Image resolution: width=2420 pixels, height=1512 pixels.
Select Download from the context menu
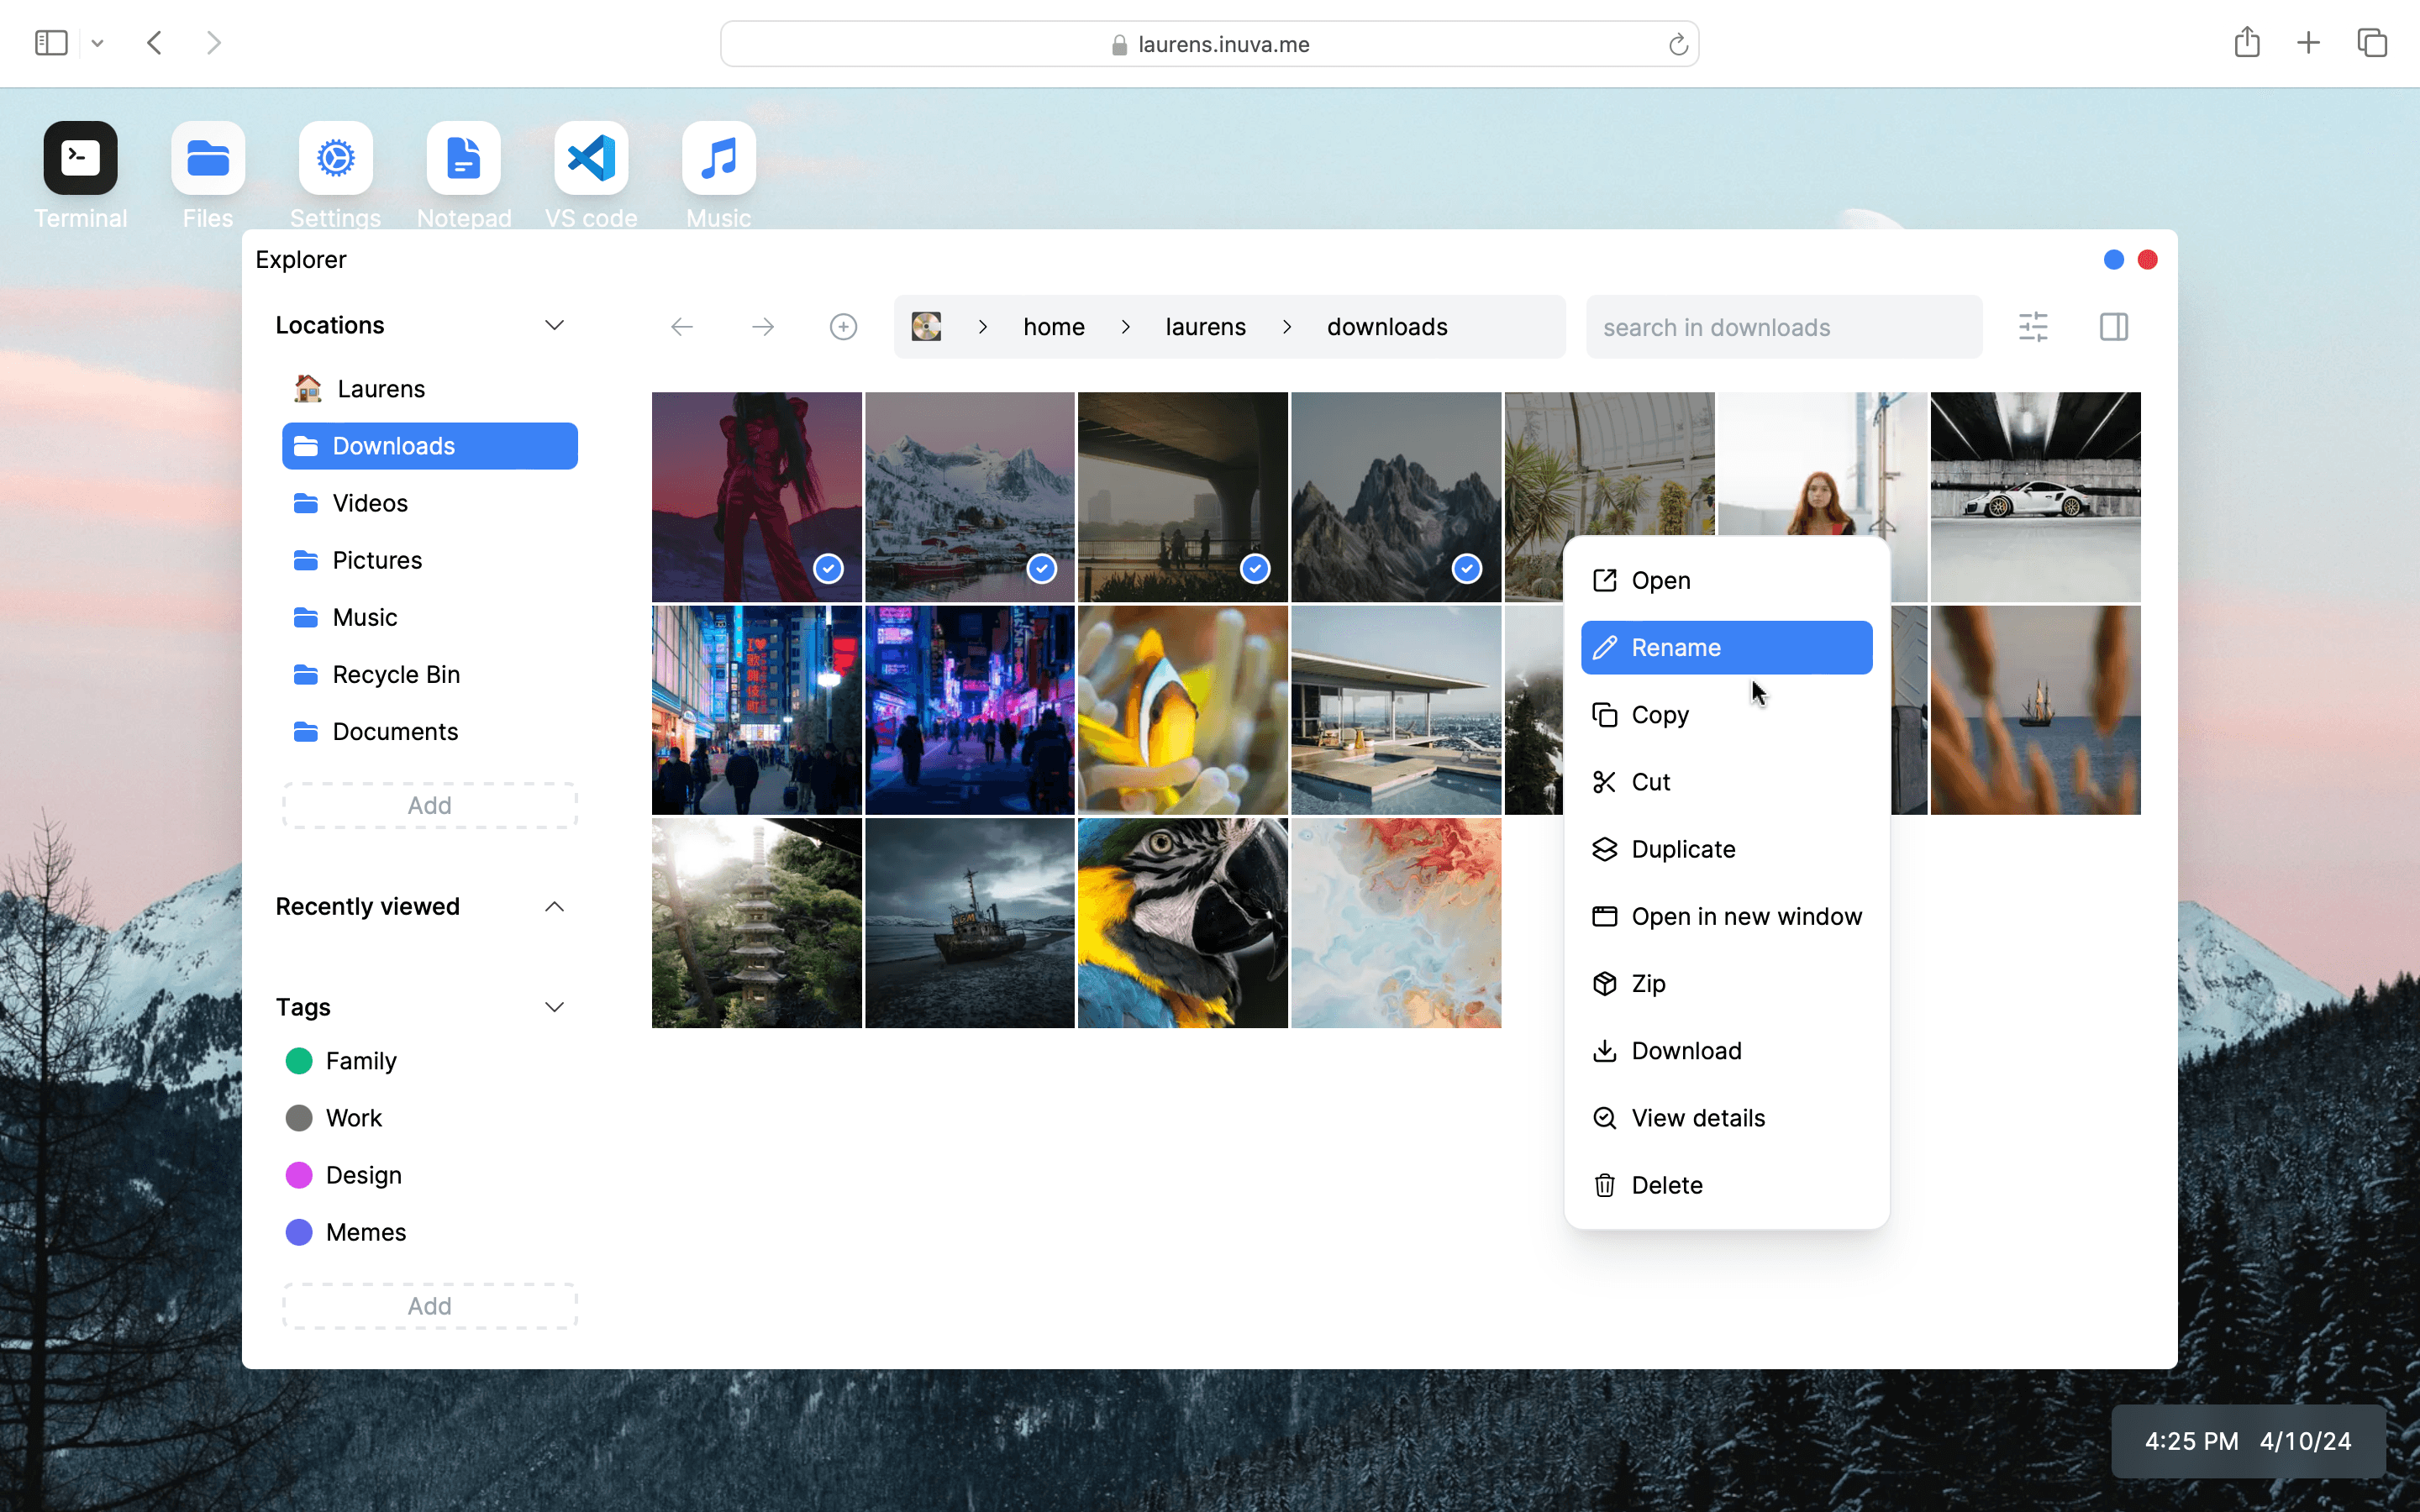tap(1686, 1048)
